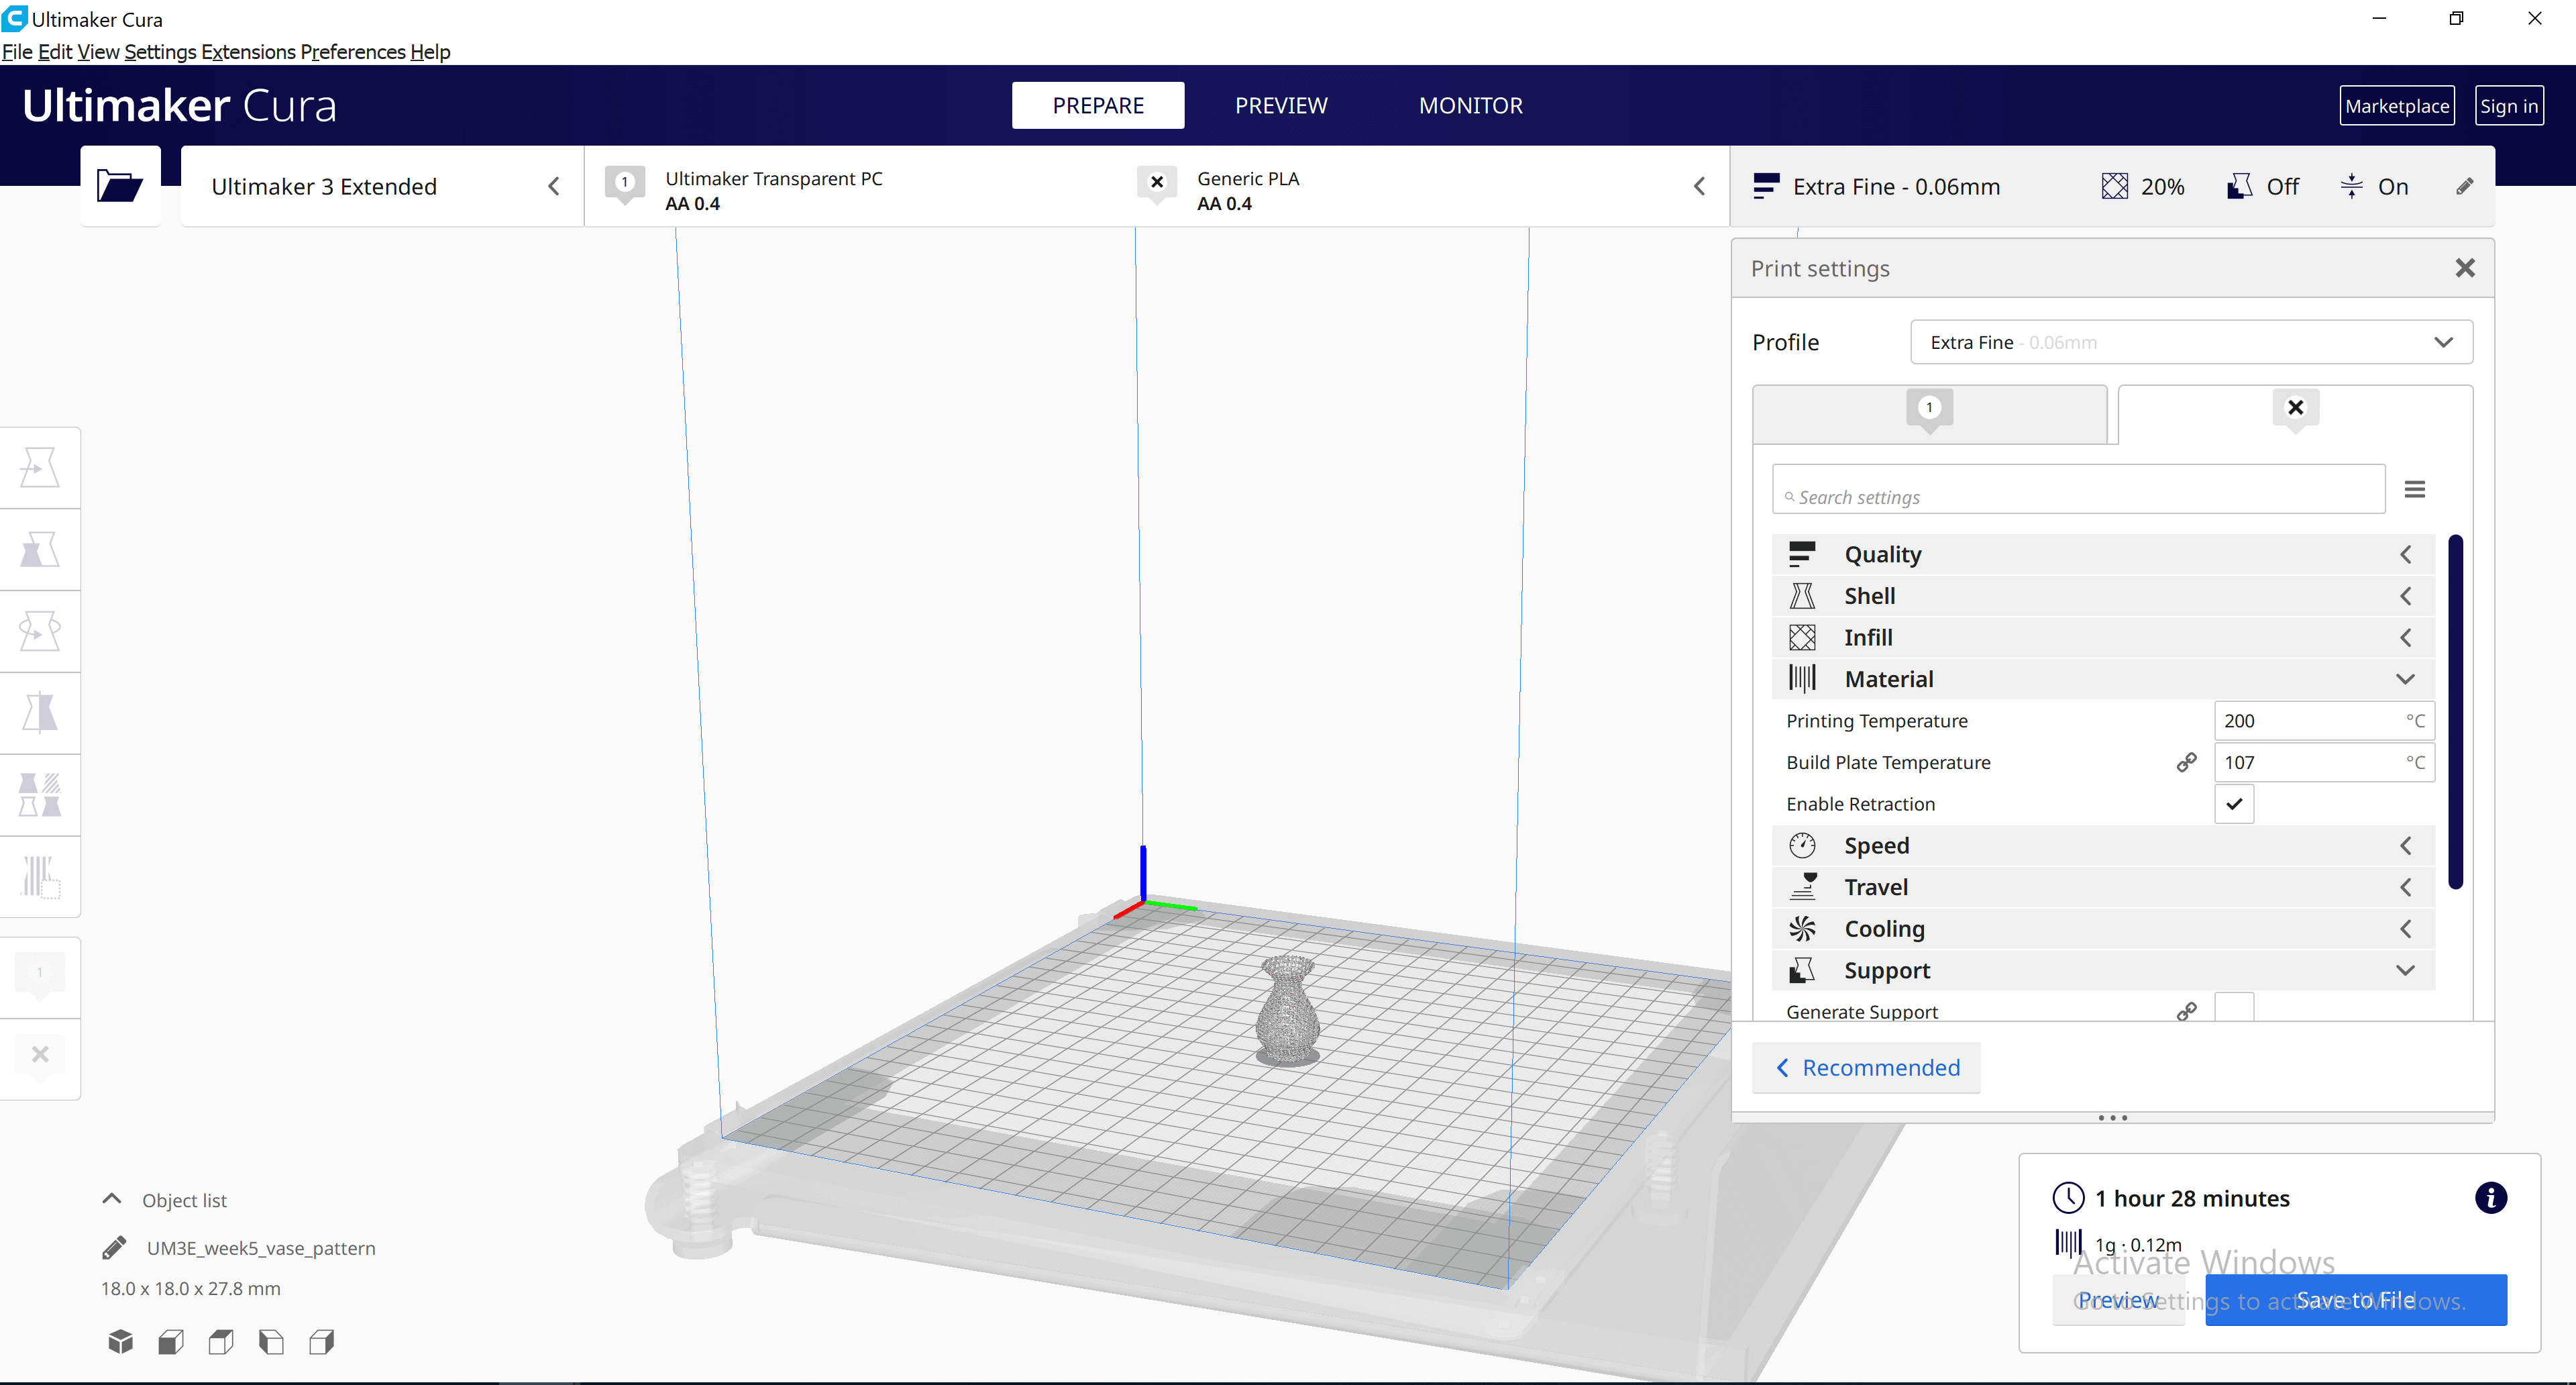This screenshot has width=2576, height=1385.
Task: Select extruder 1 tab in Print settings
Action: pyautogui.click(x=1930, y=414)
